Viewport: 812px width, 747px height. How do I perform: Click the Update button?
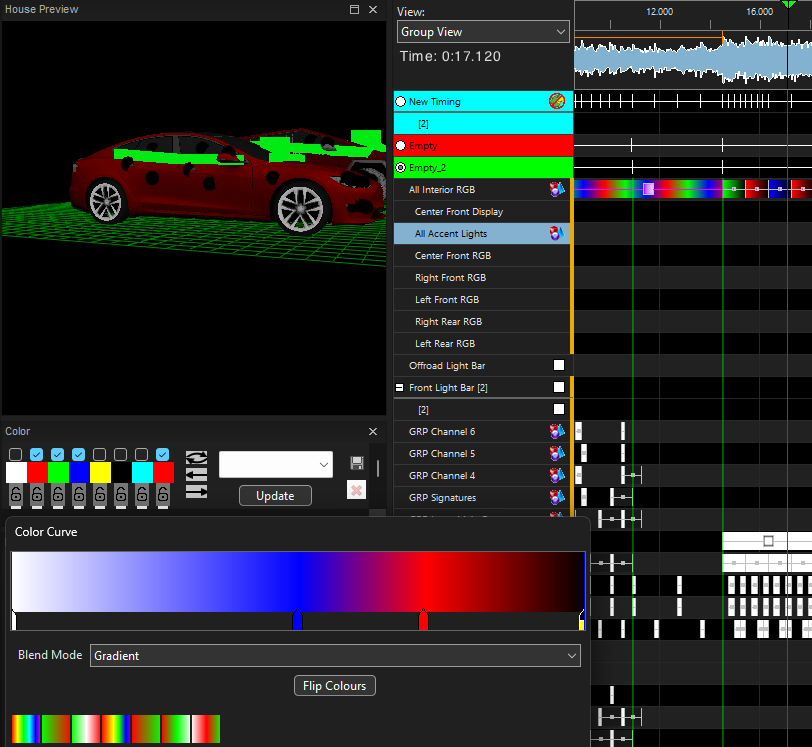tap(275, 496)
